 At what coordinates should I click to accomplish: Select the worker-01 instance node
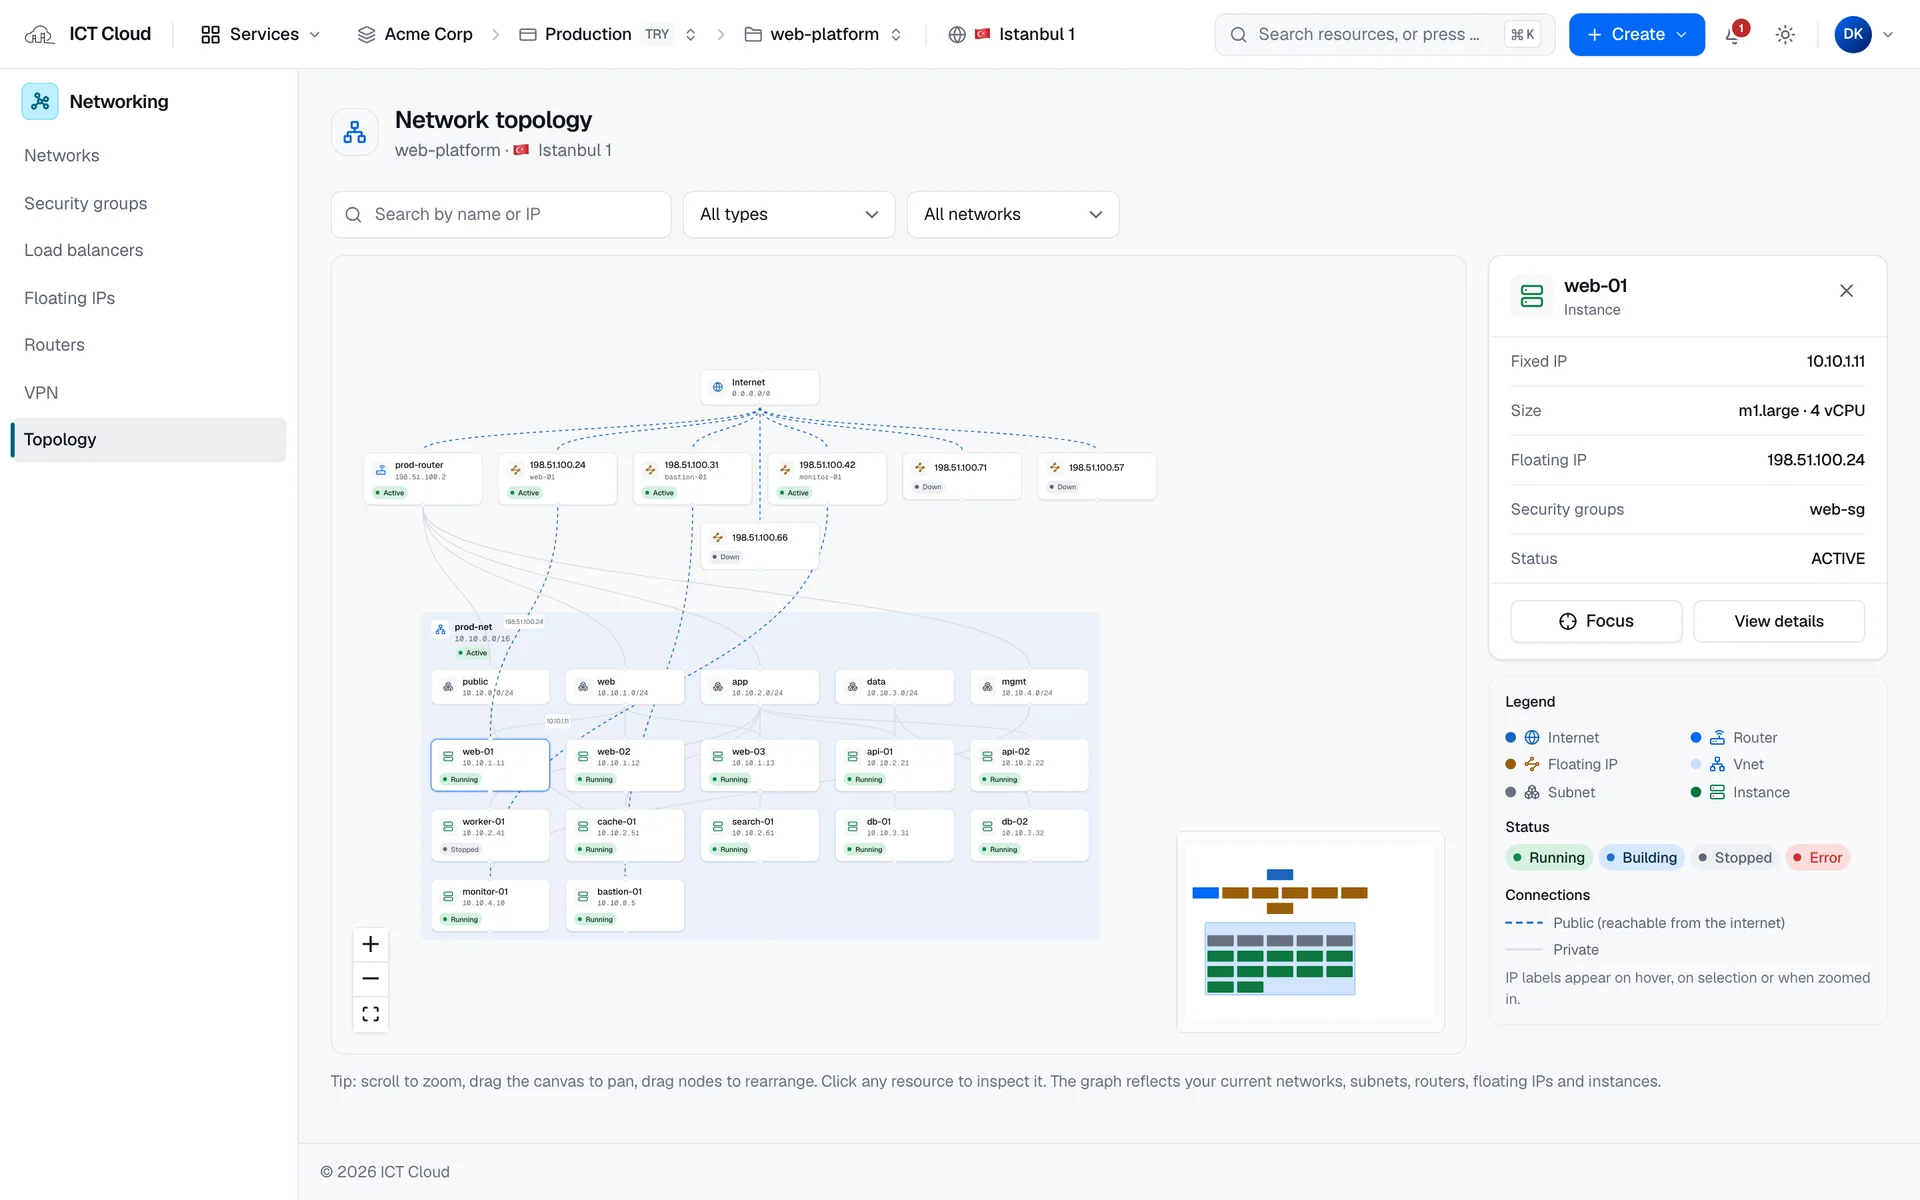490,835
